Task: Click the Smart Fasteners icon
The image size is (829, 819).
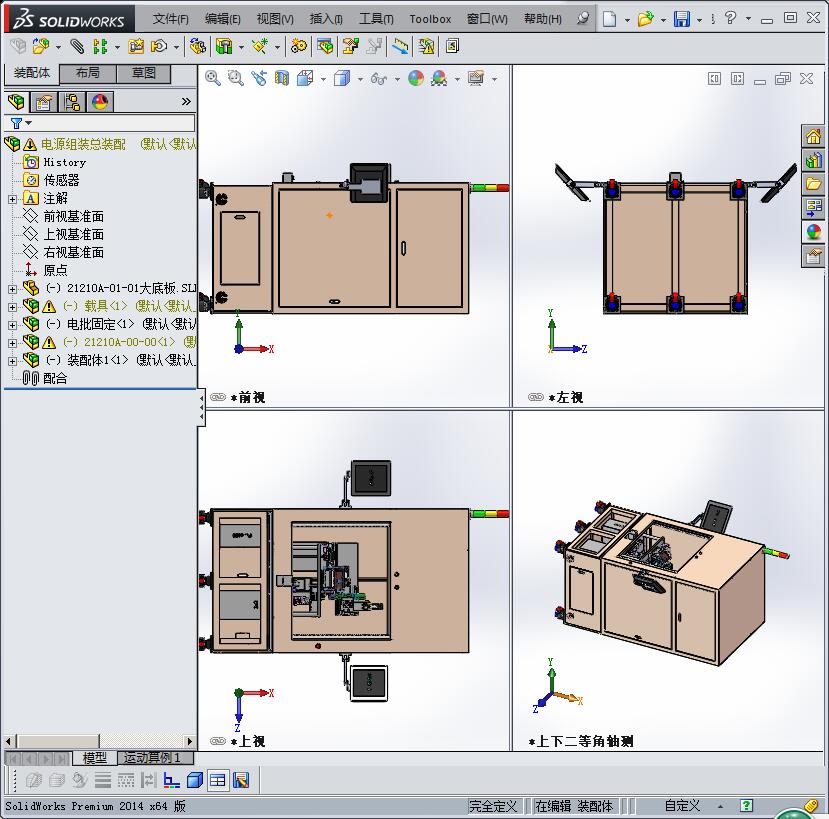Action: [136, 47]
